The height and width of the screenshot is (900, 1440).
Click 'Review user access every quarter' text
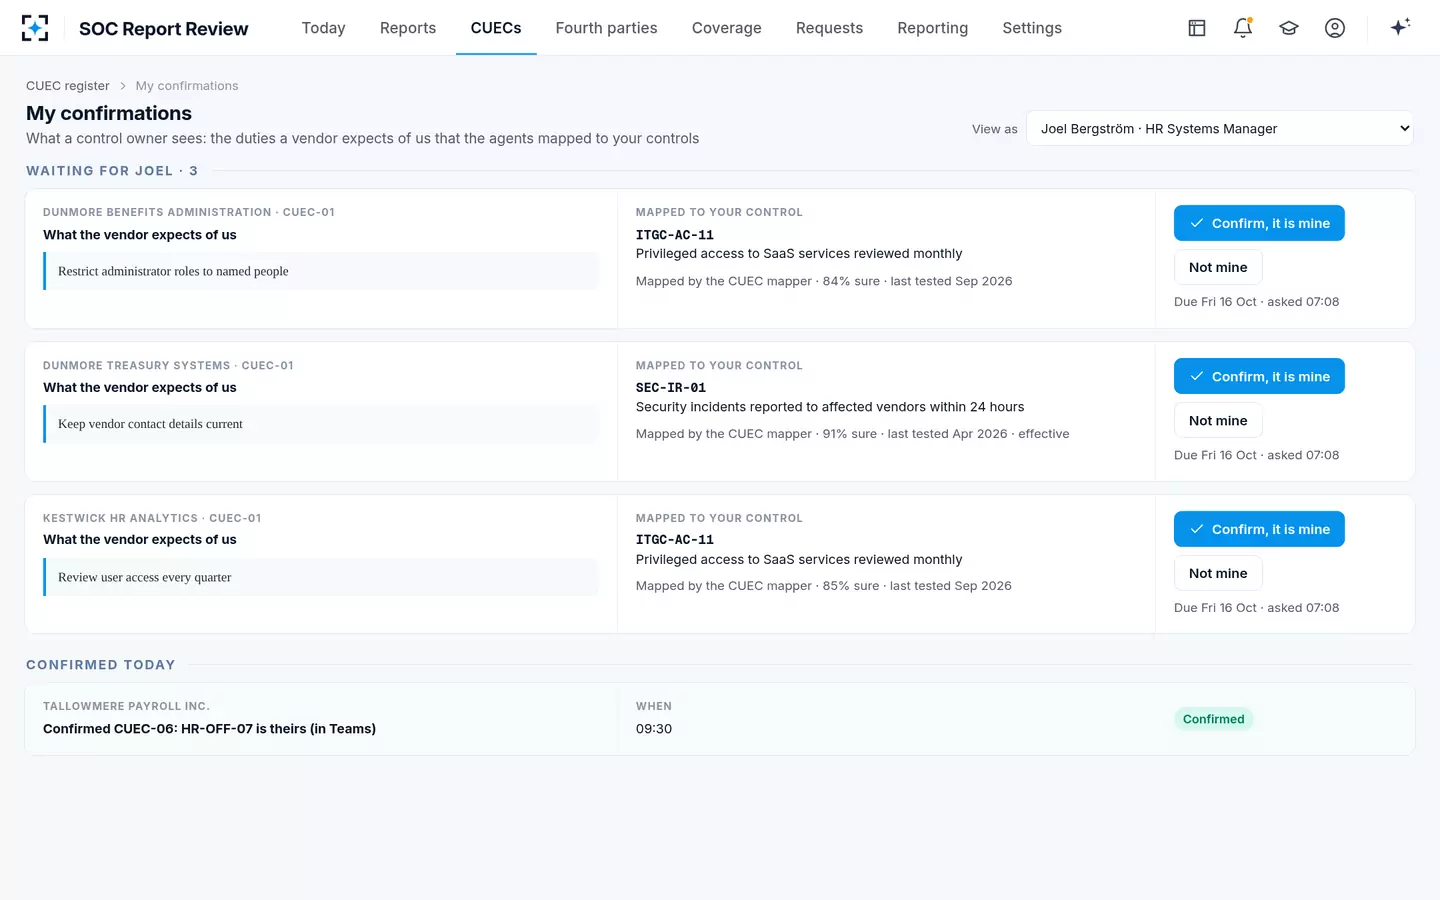(144, 577)
